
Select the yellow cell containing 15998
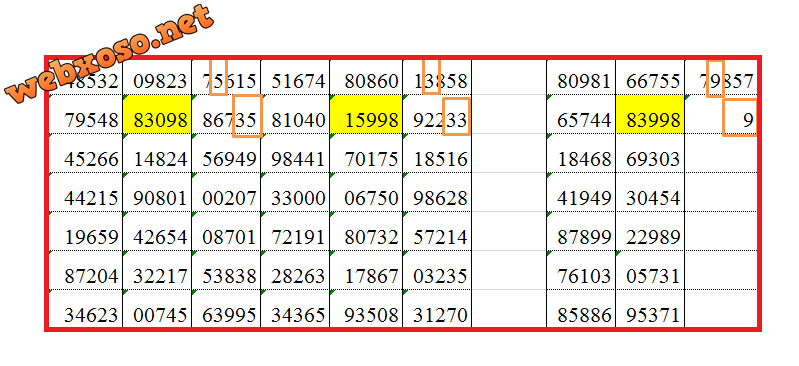pyautogui.click(x=366, y=114)
